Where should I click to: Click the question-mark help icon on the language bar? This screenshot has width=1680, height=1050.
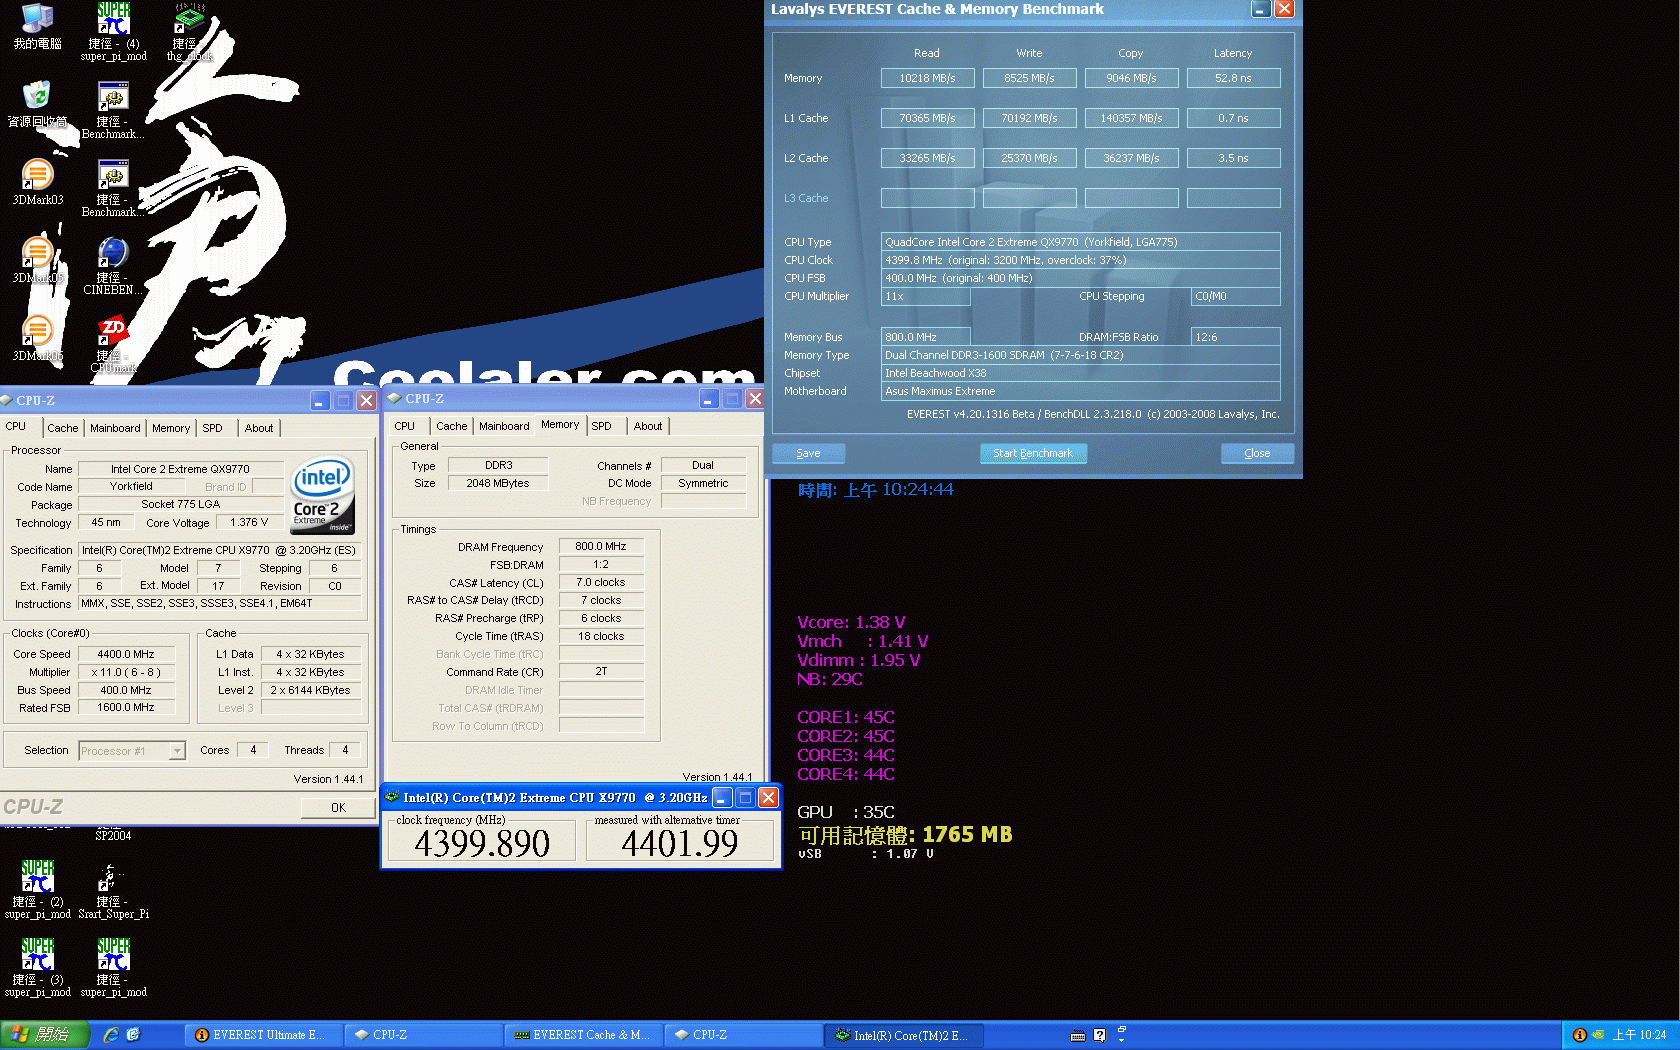tap(1099, 1035)
